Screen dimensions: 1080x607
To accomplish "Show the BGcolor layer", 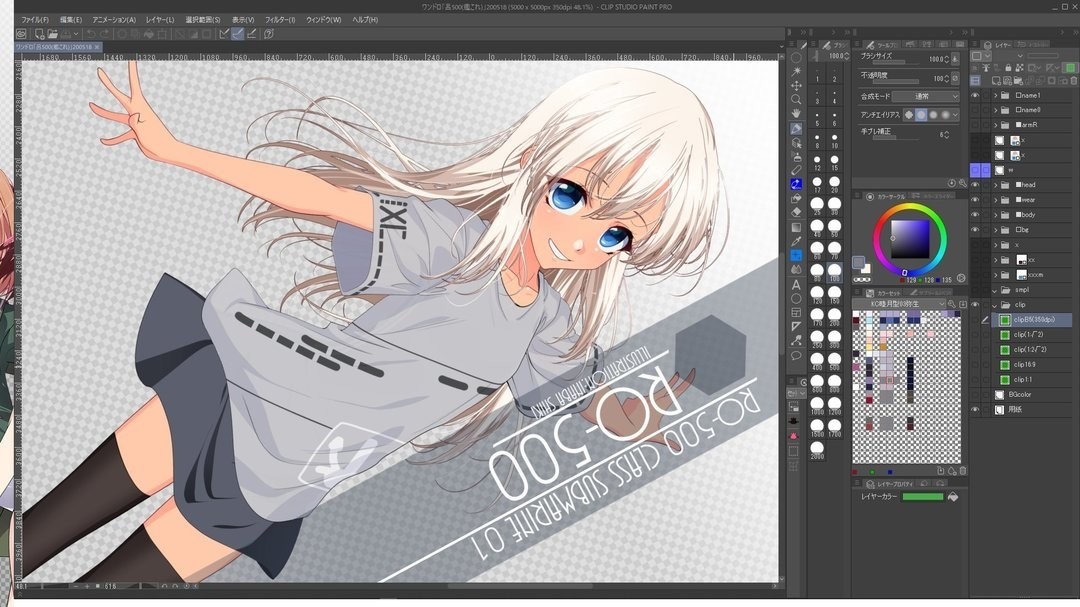I will coord(975,394).
